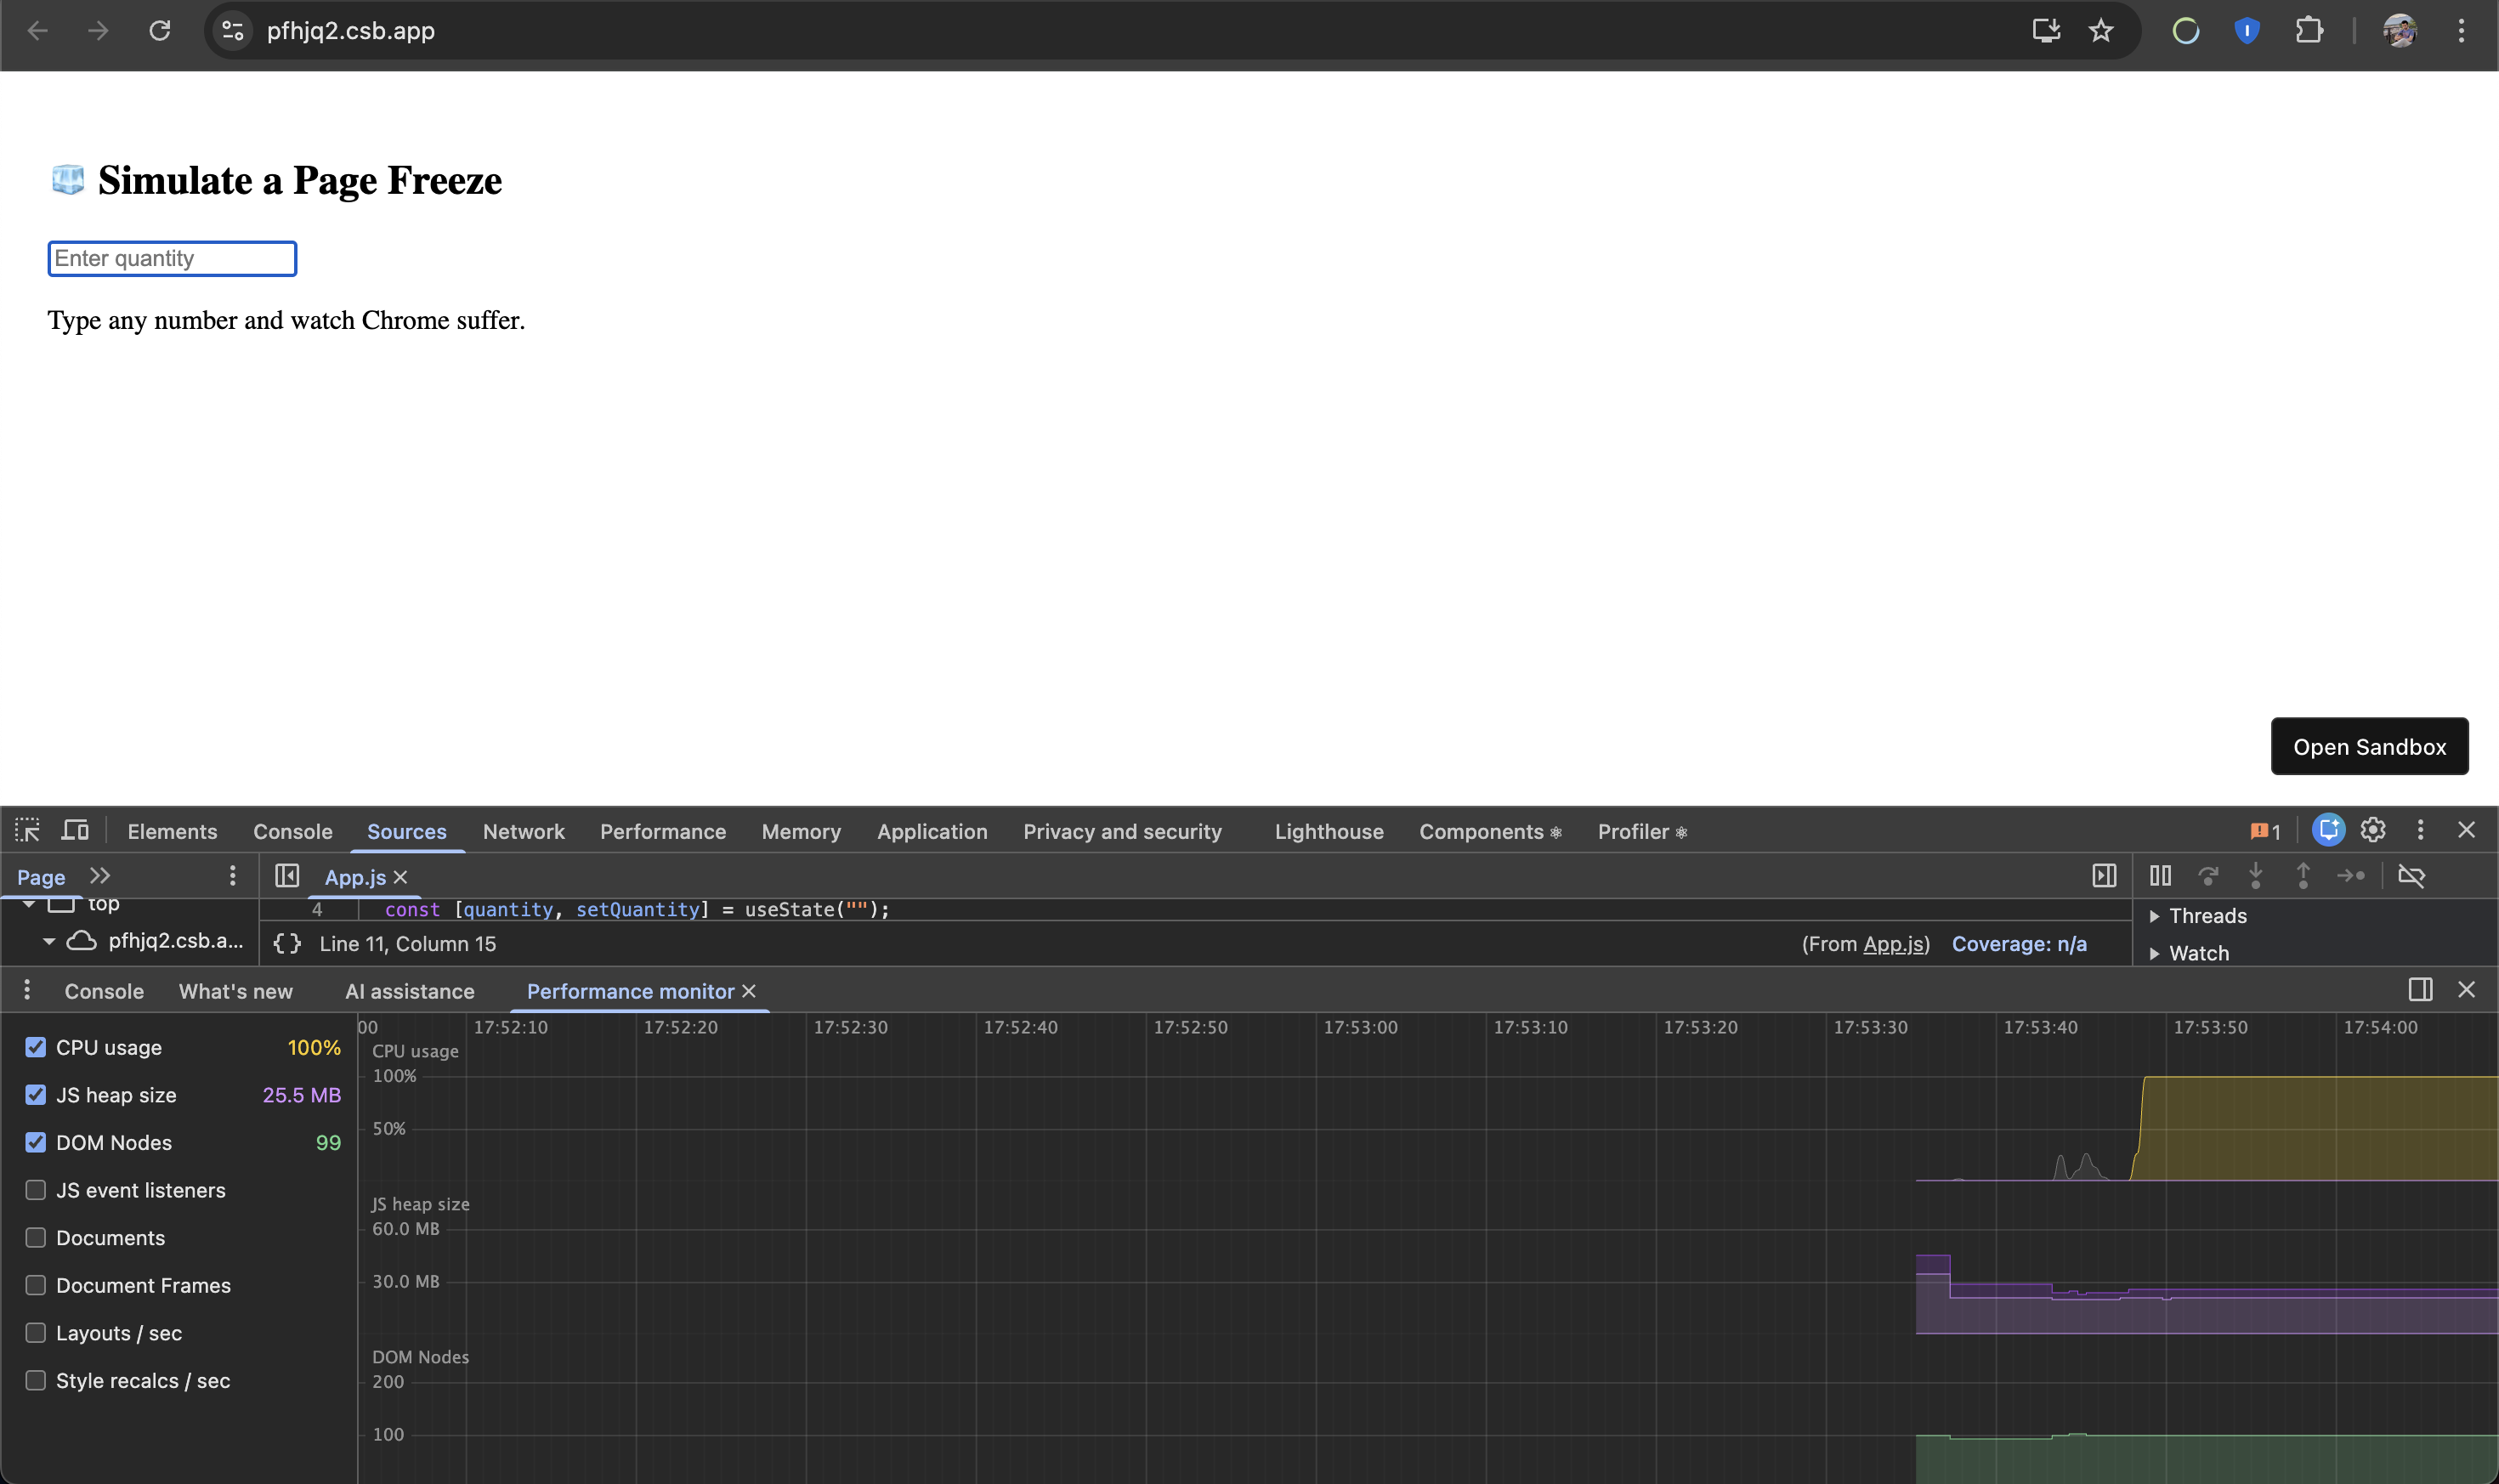2499x1484 pixels.
Task: Uncheck the CPU usage checkbox
Action: 36,1047
